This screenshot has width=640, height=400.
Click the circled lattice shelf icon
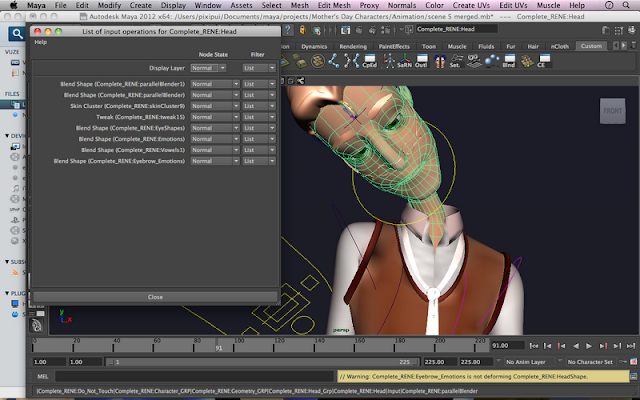click(x=318, y=61)
